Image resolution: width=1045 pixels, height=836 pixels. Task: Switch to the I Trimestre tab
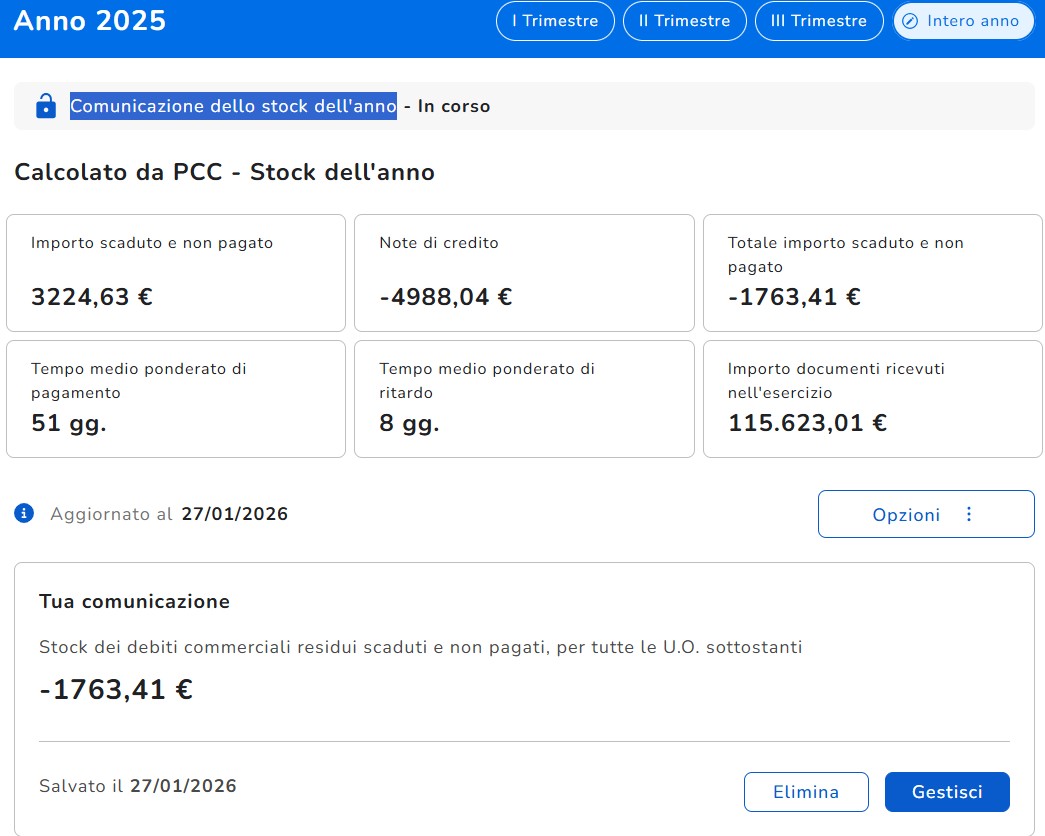[x=555, y=21]
